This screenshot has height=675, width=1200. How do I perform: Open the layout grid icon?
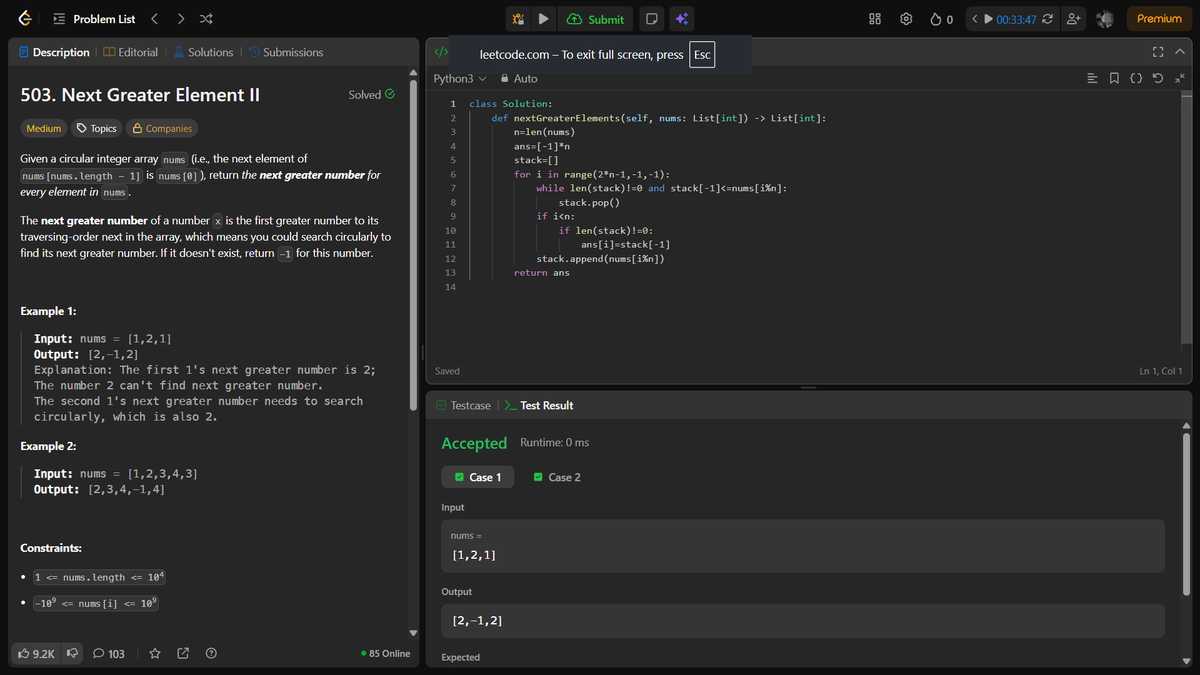pos(874,19)
